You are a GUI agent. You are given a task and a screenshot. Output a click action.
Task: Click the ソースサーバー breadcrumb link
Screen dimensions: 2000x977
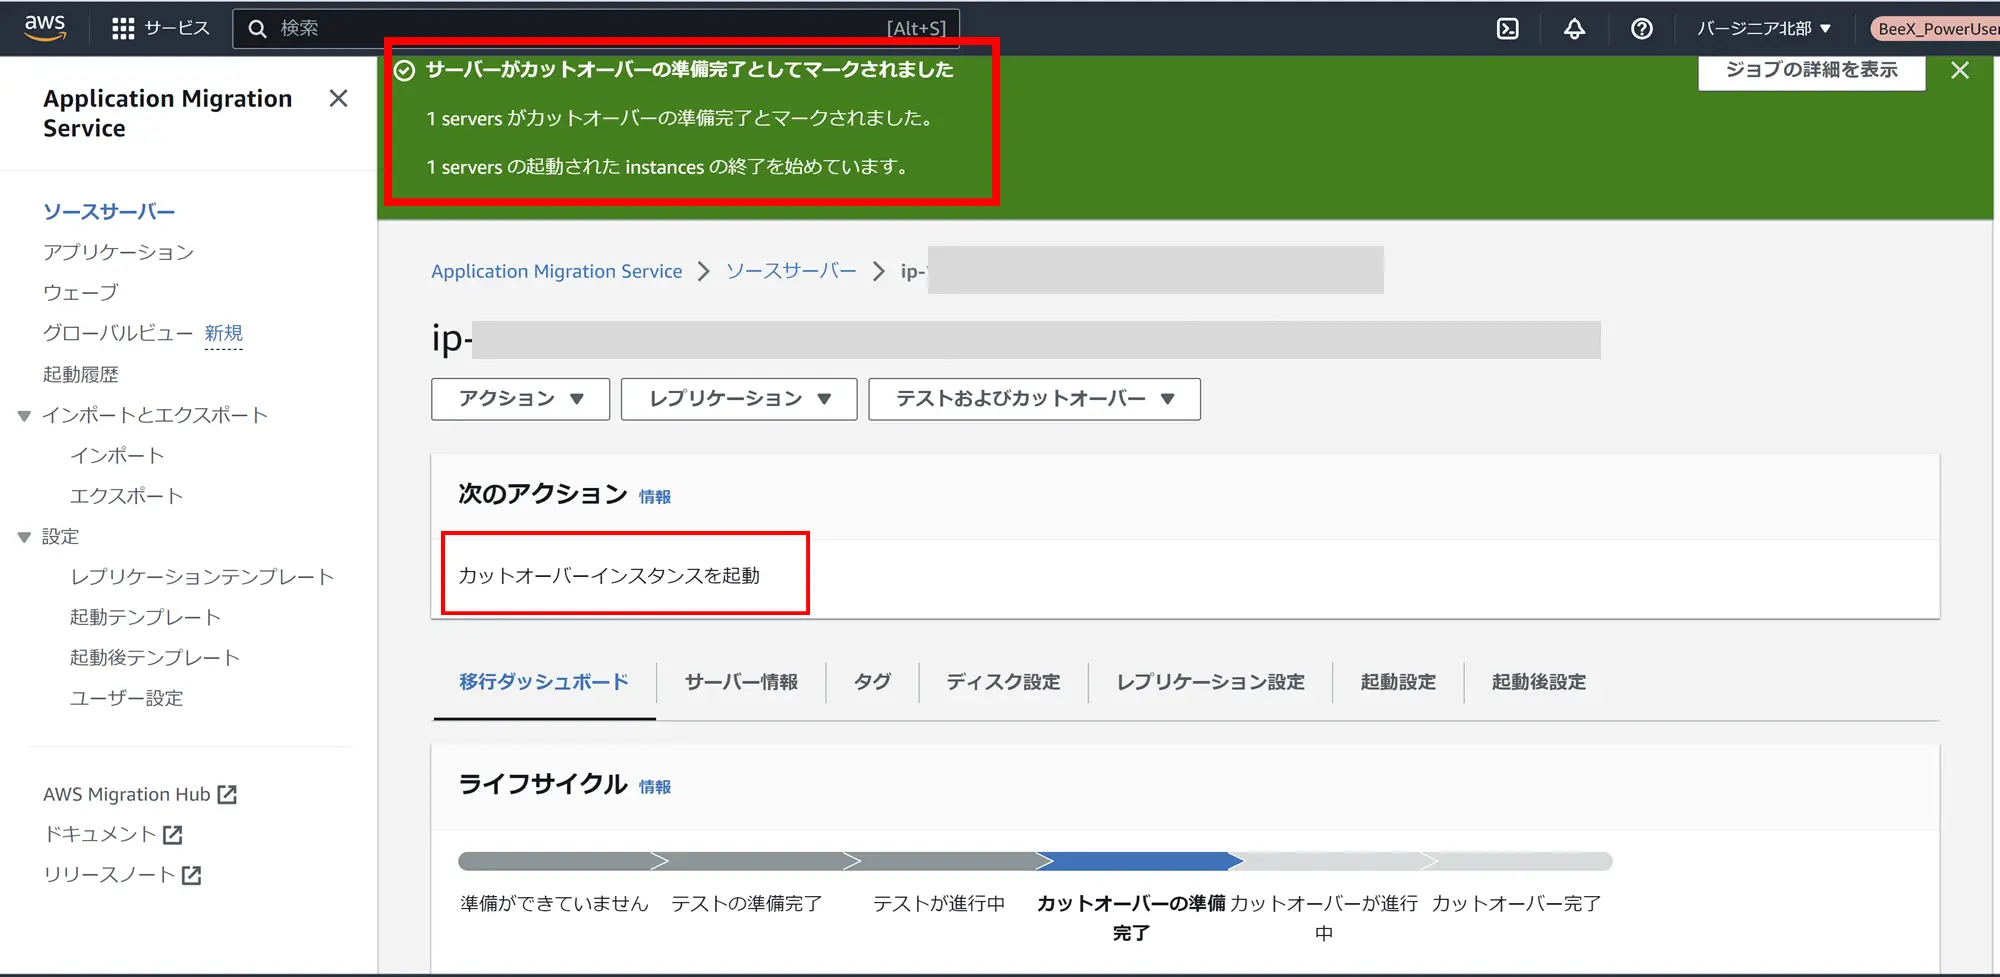point(791,271)
